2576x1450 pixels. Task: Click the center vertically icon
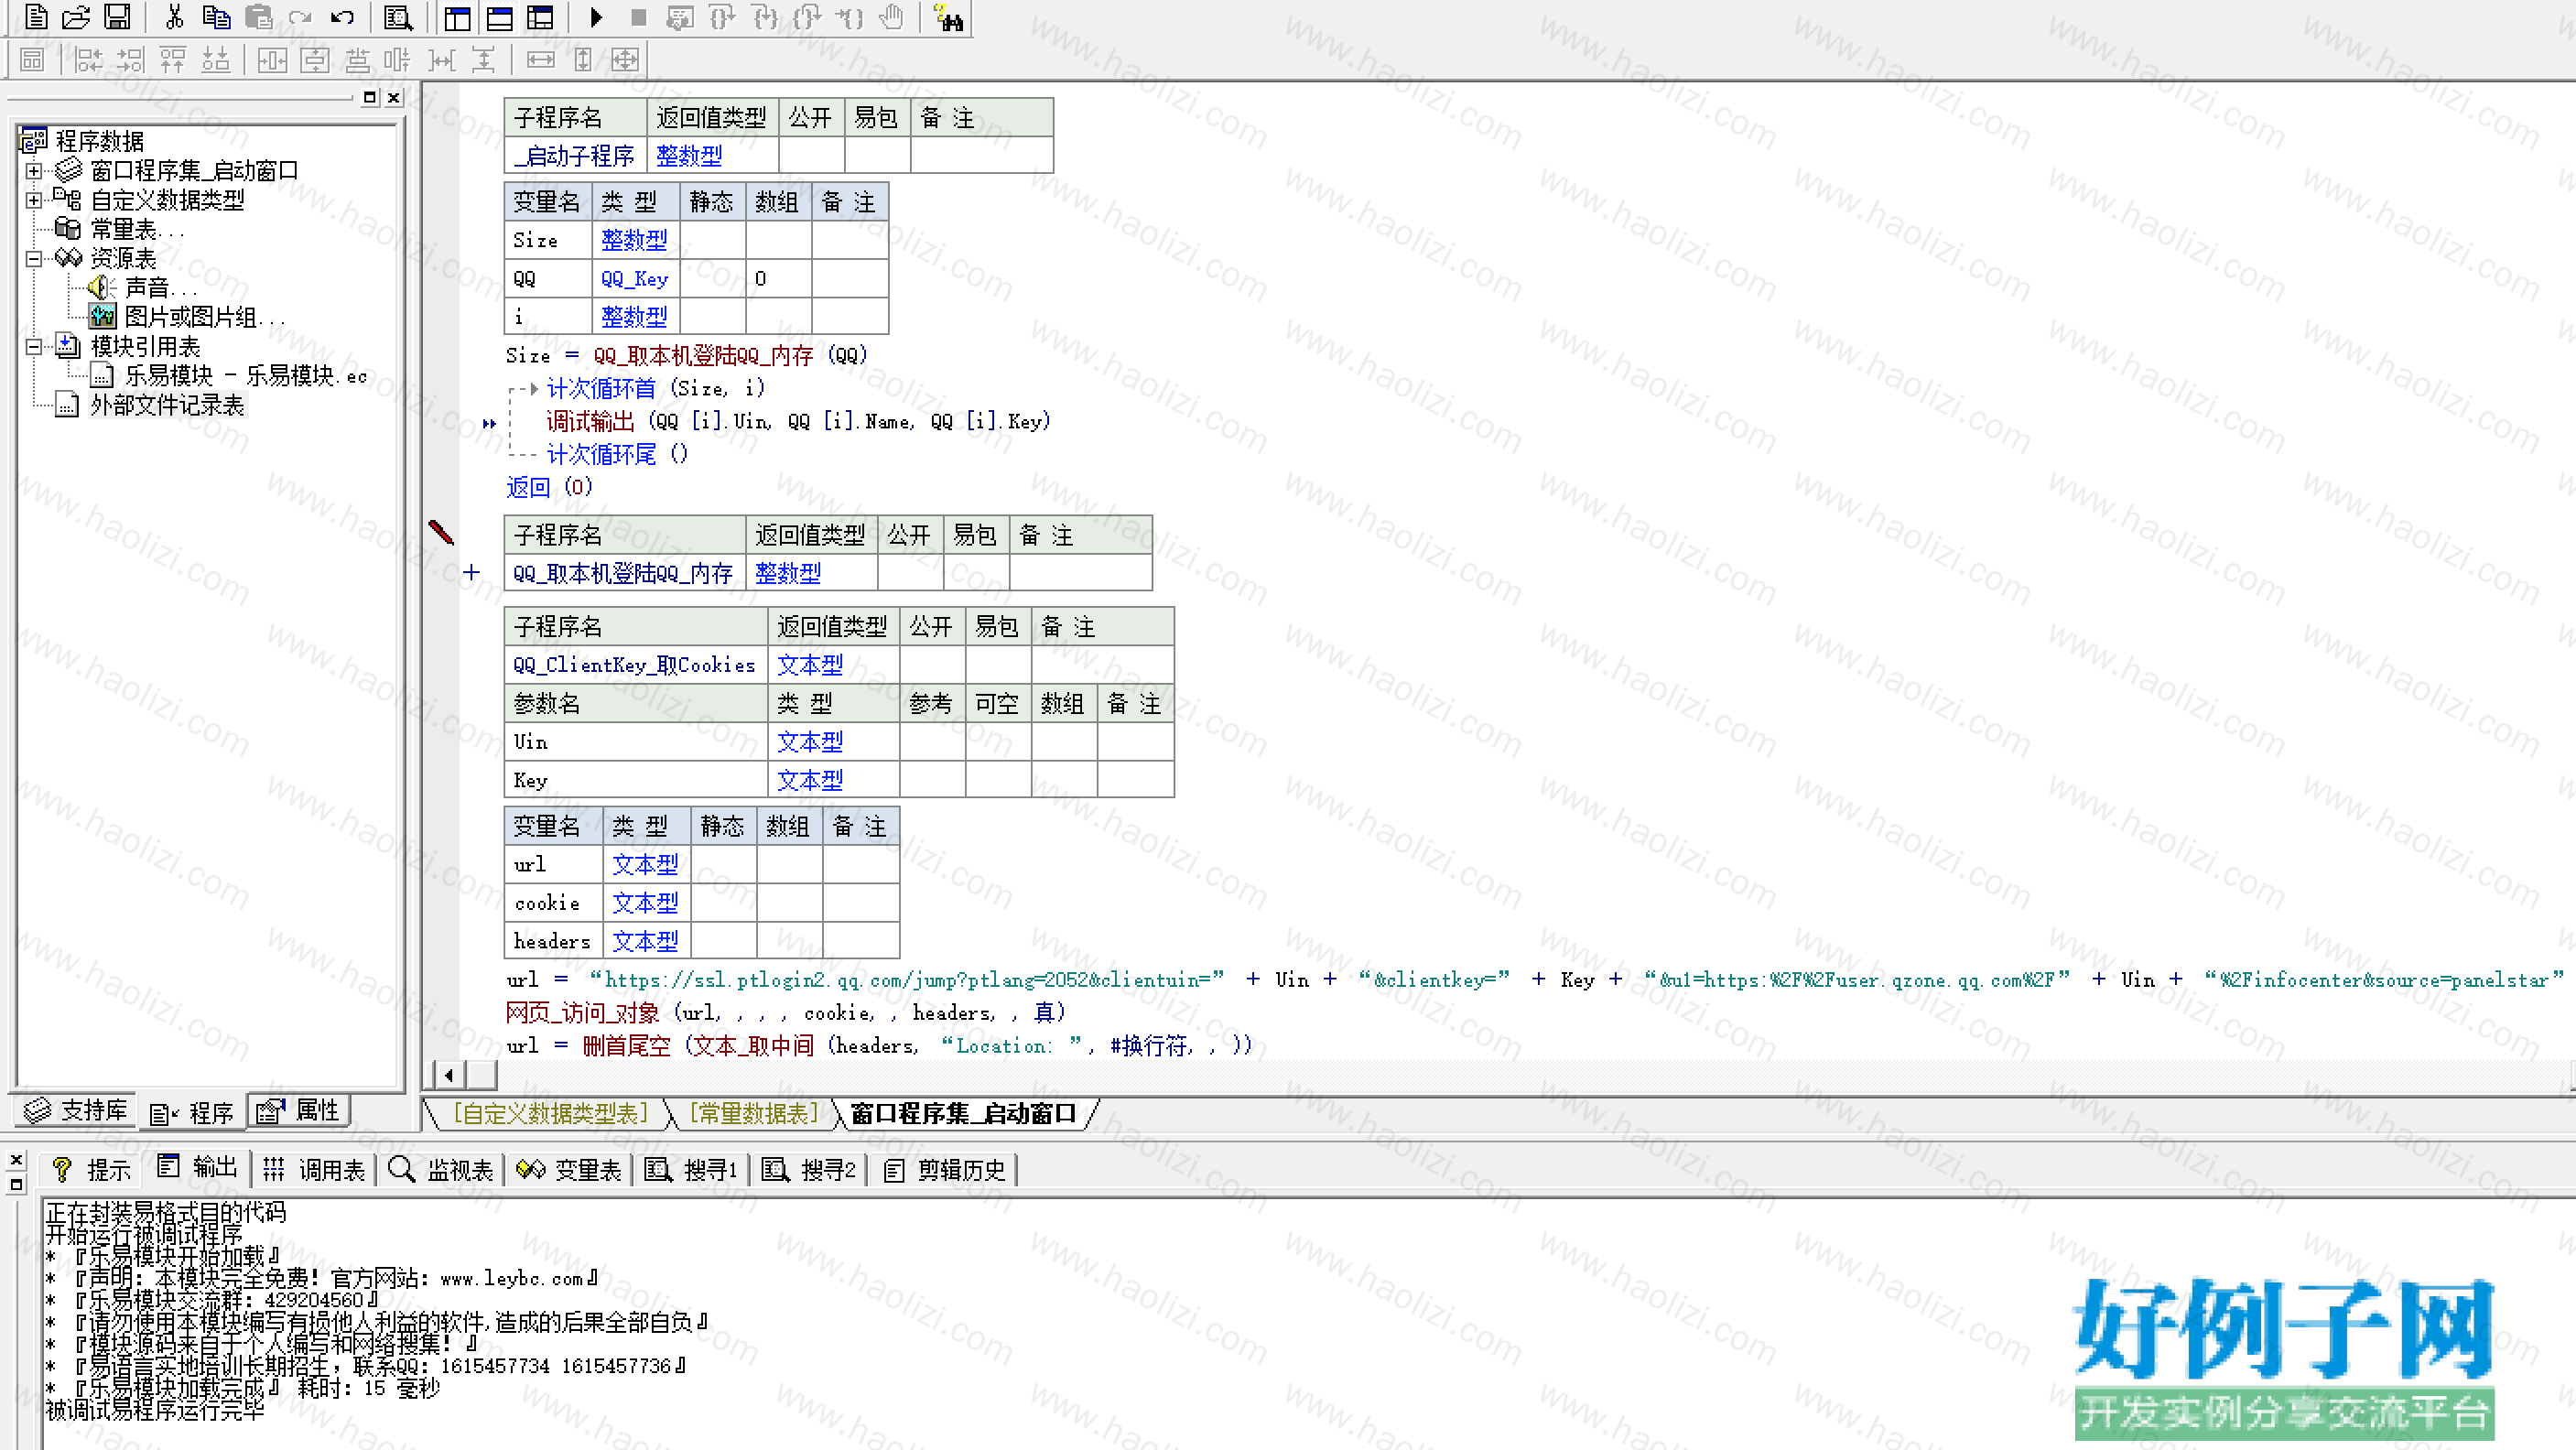[x=315, y=60]
